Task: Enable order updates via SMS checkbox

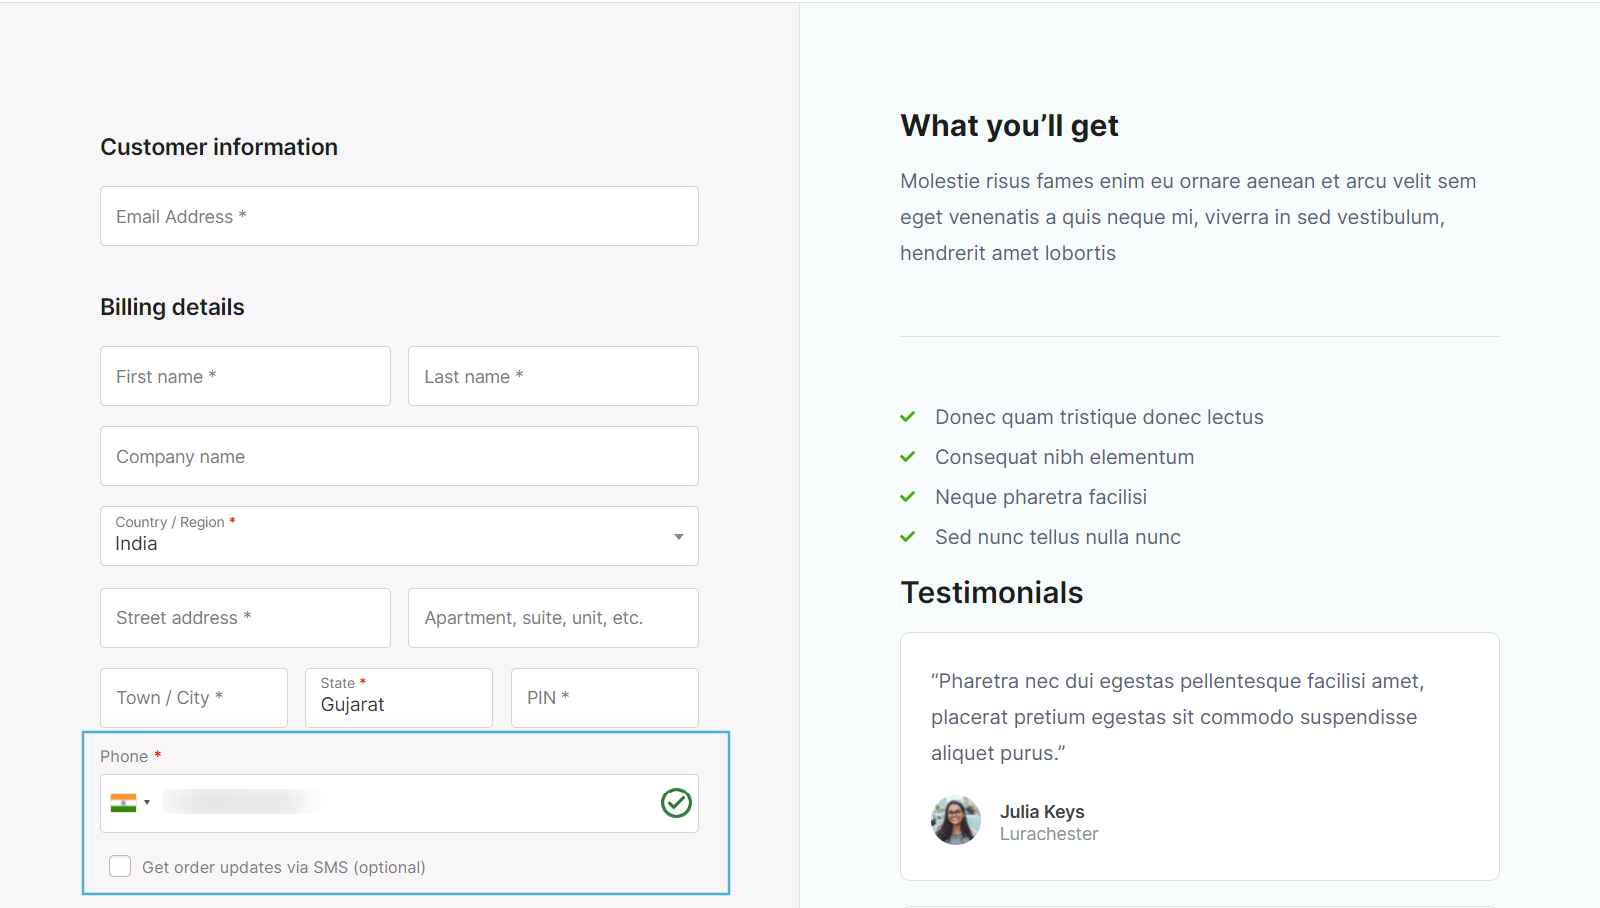Action: tap(120, 866)
